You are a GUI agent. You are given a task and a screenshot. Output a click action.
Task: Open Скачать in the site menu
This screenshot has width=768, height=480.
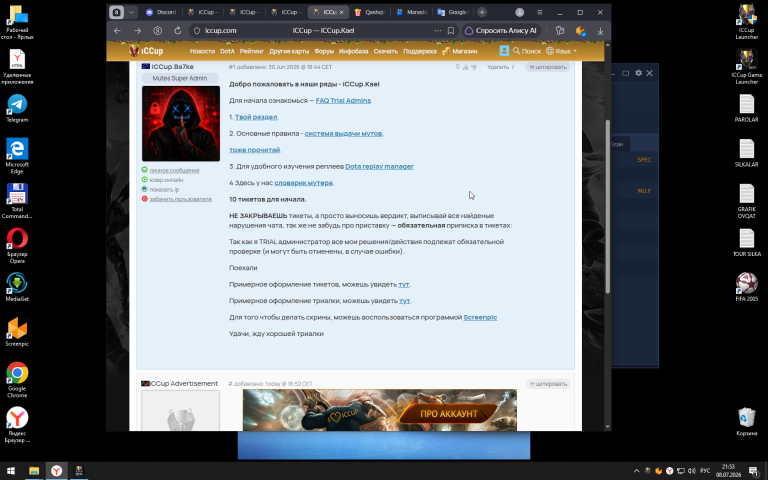point(385,51)
